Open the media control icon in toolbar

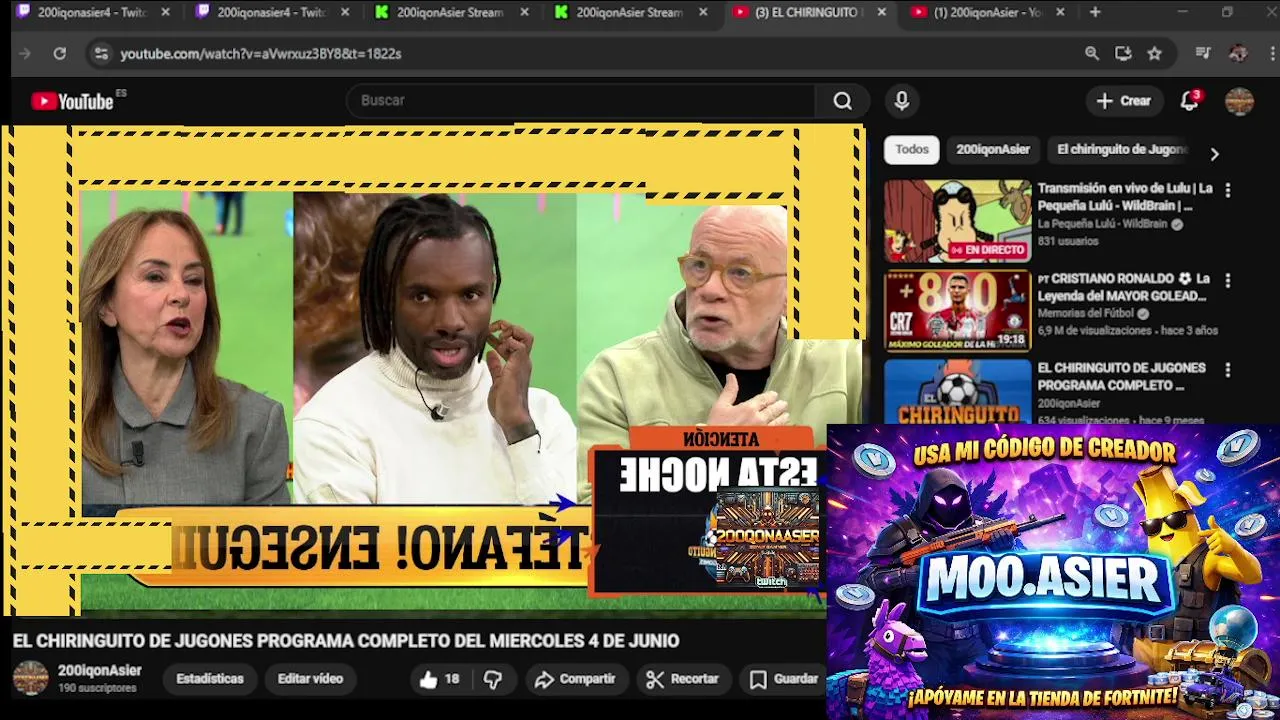pyautogui.click(x=1203, y=54)
